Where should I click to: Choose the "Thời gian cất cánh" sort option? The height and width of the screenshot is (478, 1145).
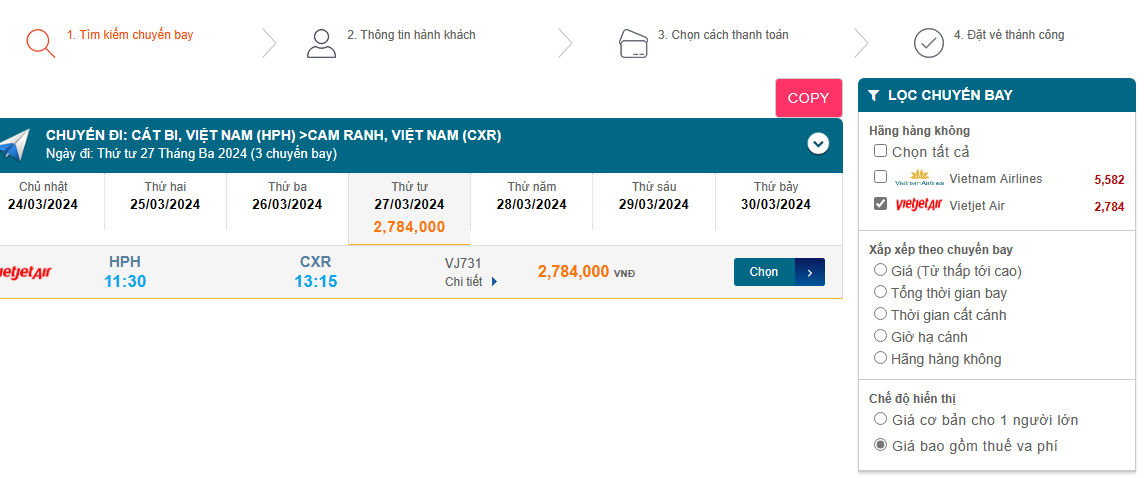tap(881, 314)
